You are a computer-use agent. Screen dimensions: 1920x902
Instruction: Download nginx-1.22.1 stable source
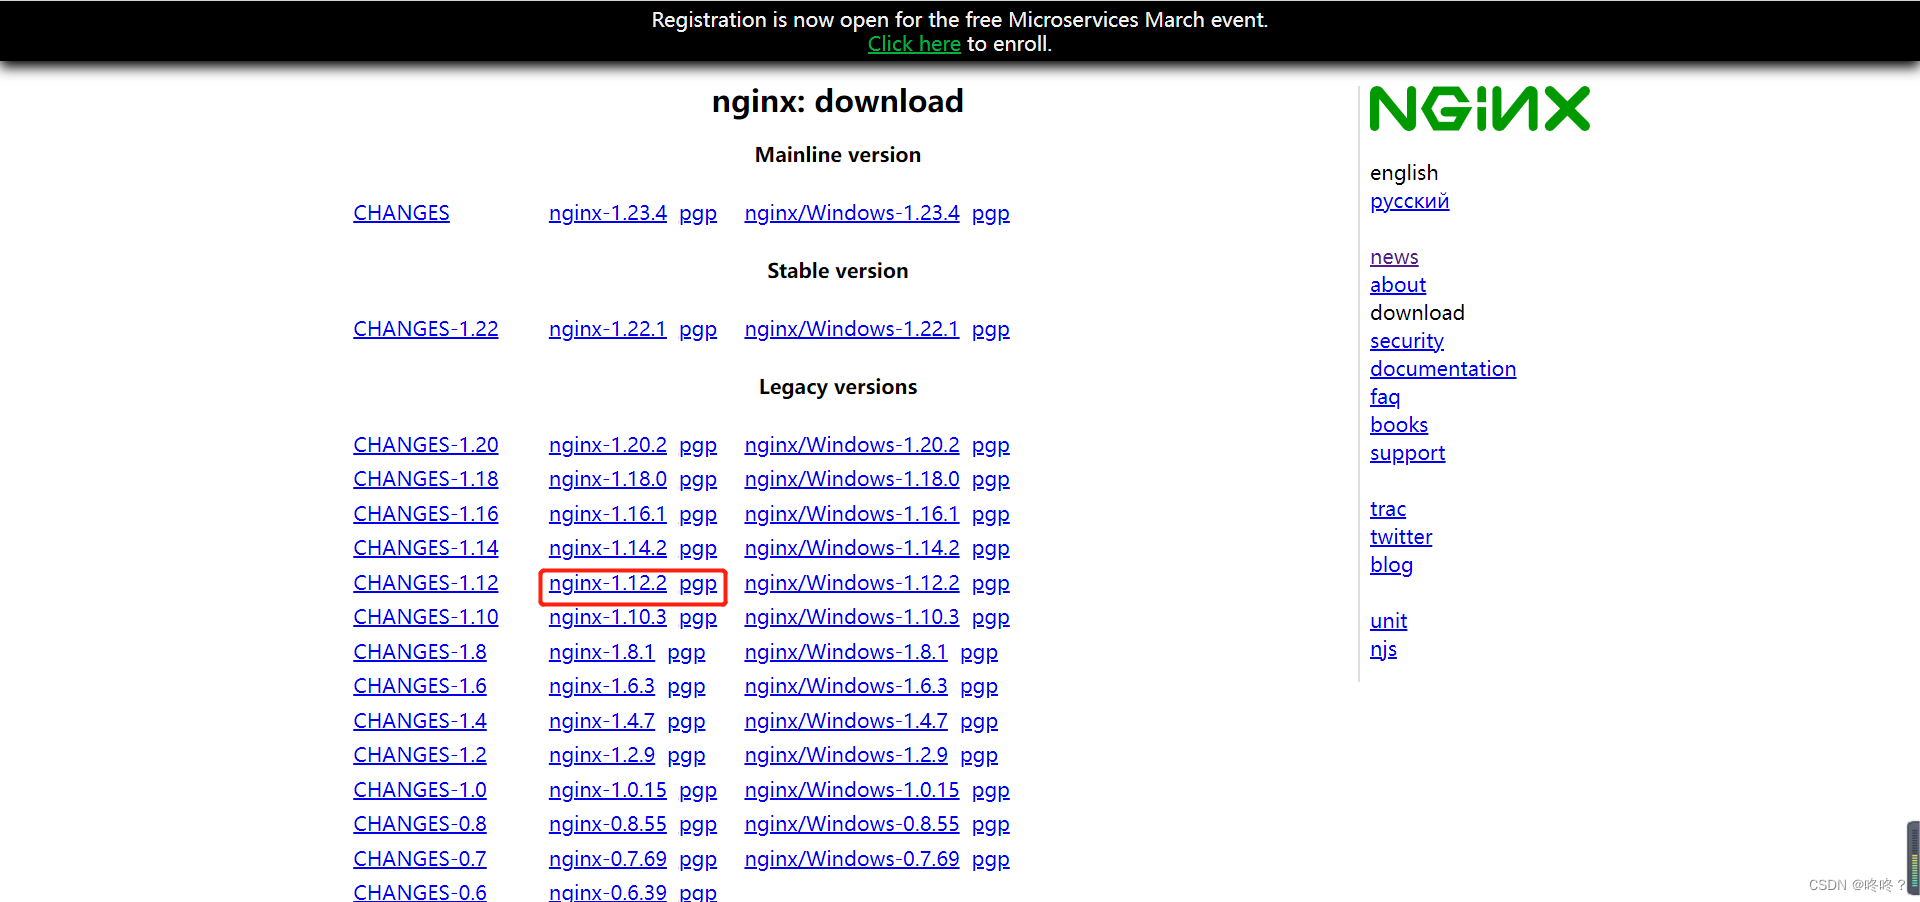coord(607,329)
